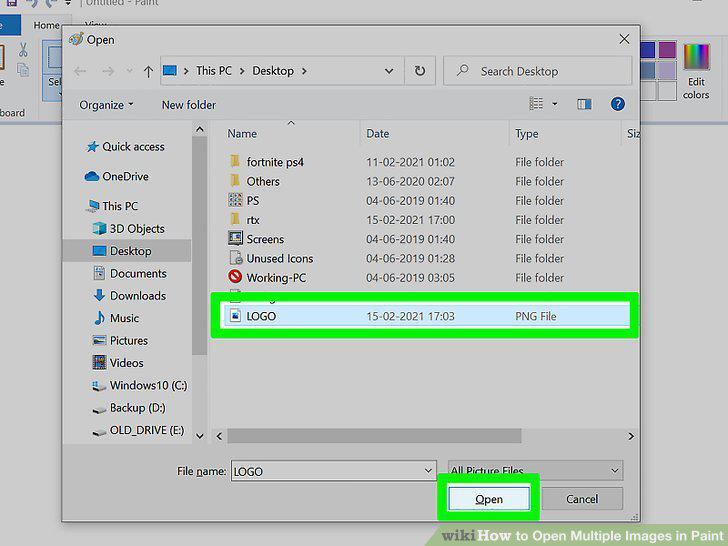
Task: Open recent locations dropdown arrow
Action: [130, 71]
